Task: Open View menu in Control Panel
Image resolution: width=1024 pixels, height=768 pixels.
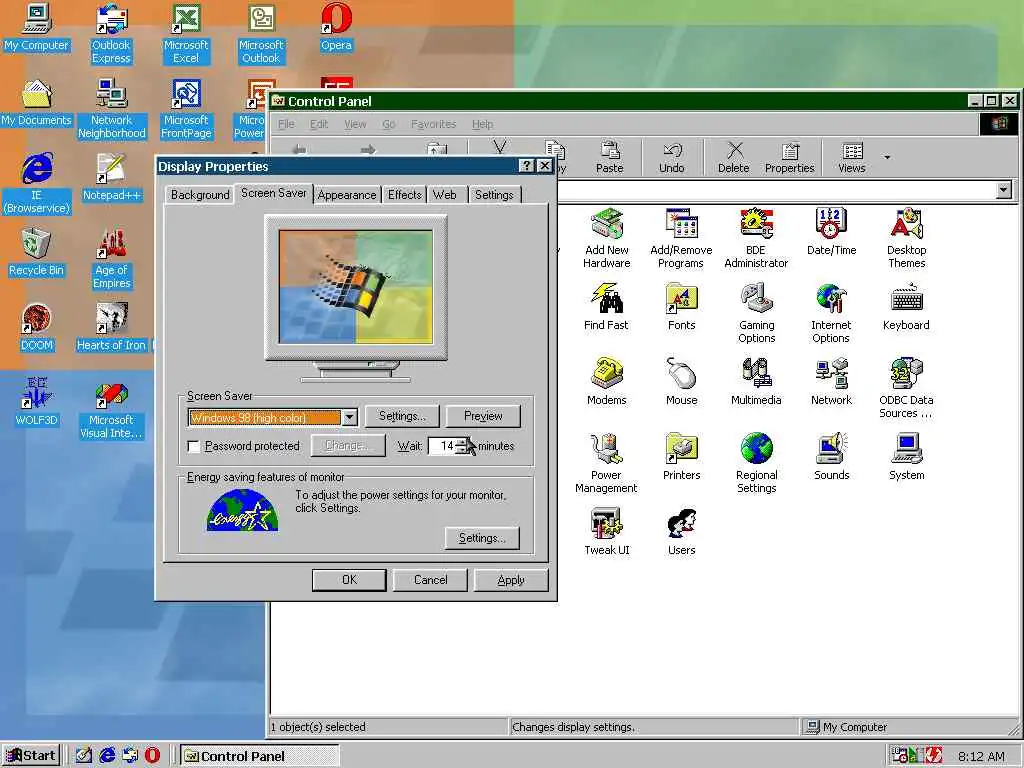Action: (x=355, y=124)
